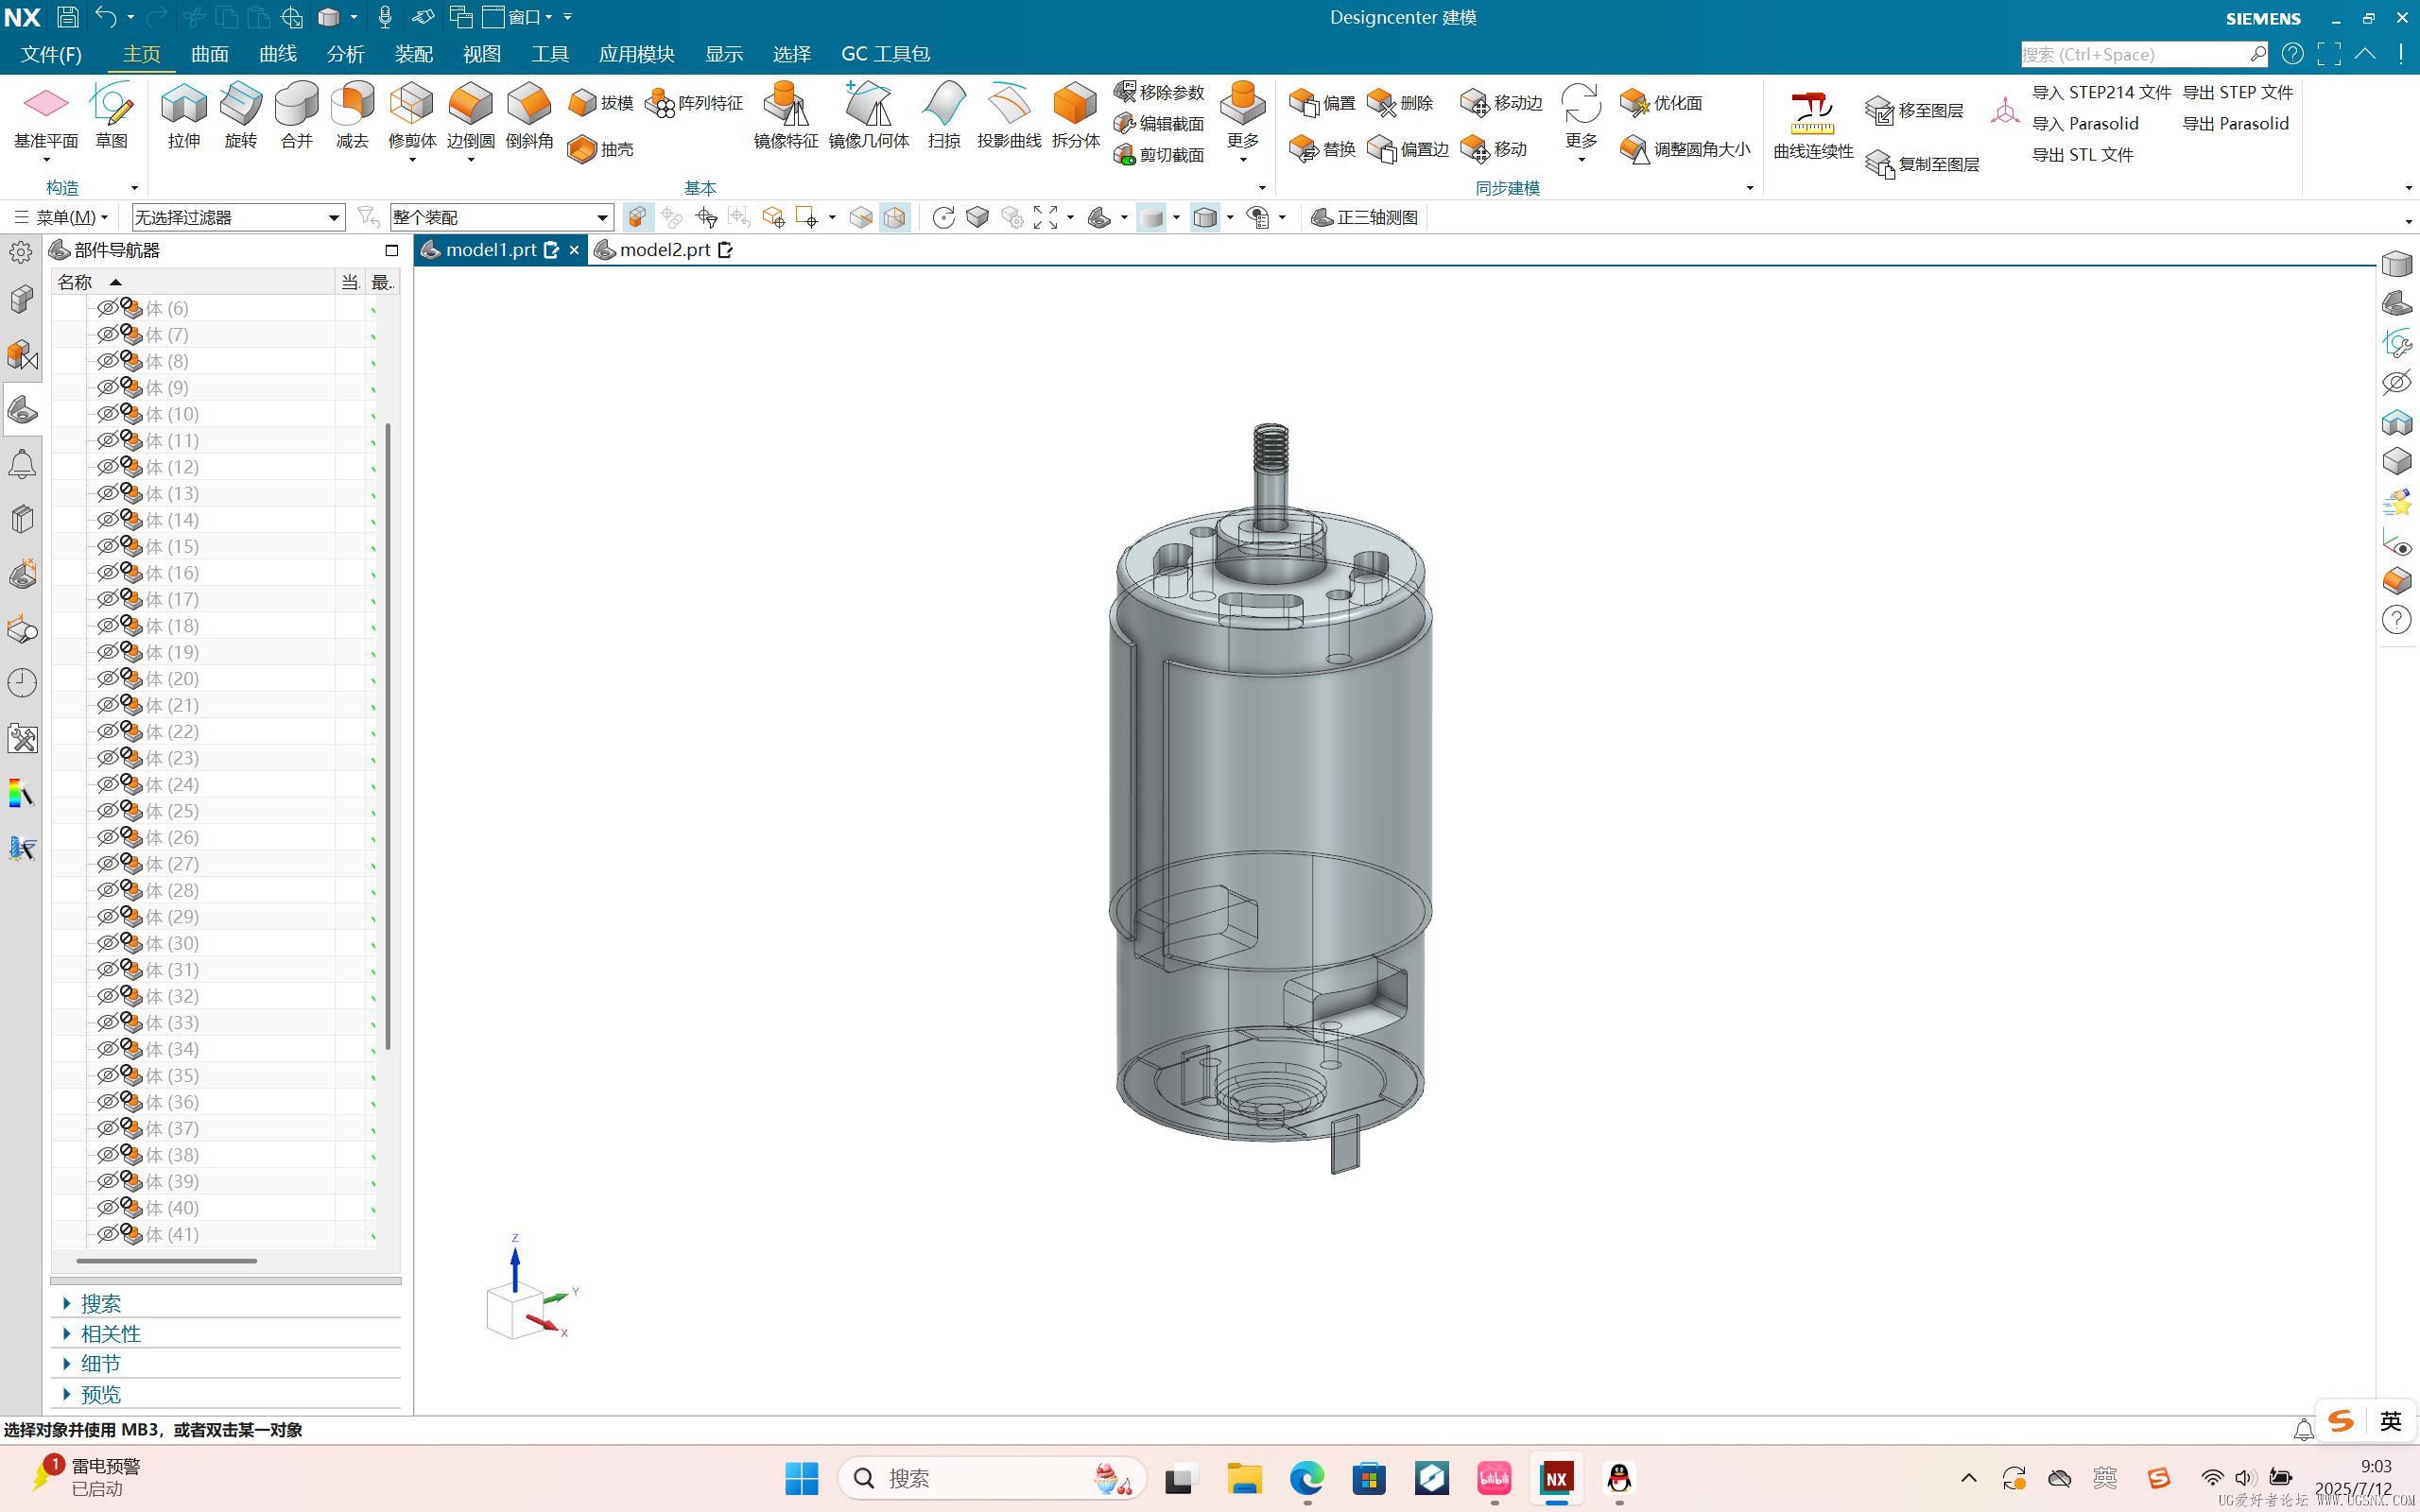2420x1512 pixels.
Task: Toggle visibility of 体 (41)
Action: (107, 1234)
